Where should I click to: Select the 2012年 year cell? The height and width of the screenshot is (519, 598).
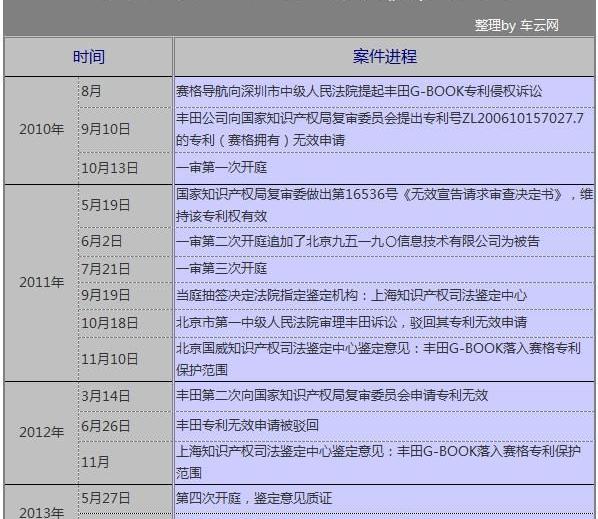41,432
